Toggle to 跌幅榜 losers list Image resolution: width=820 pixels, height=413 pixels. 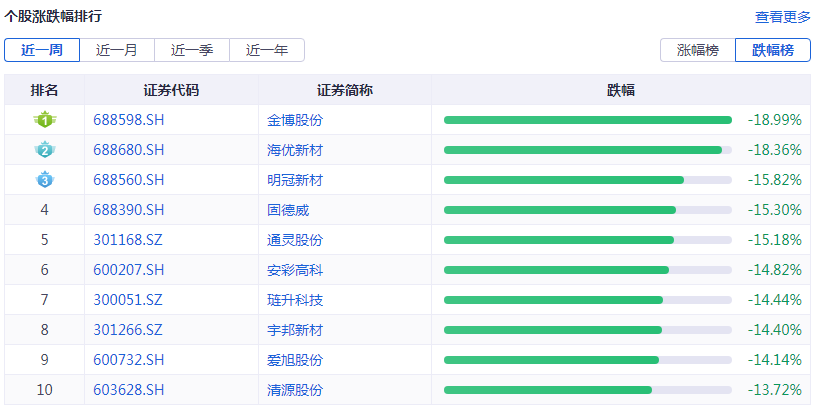coord(772,50)
